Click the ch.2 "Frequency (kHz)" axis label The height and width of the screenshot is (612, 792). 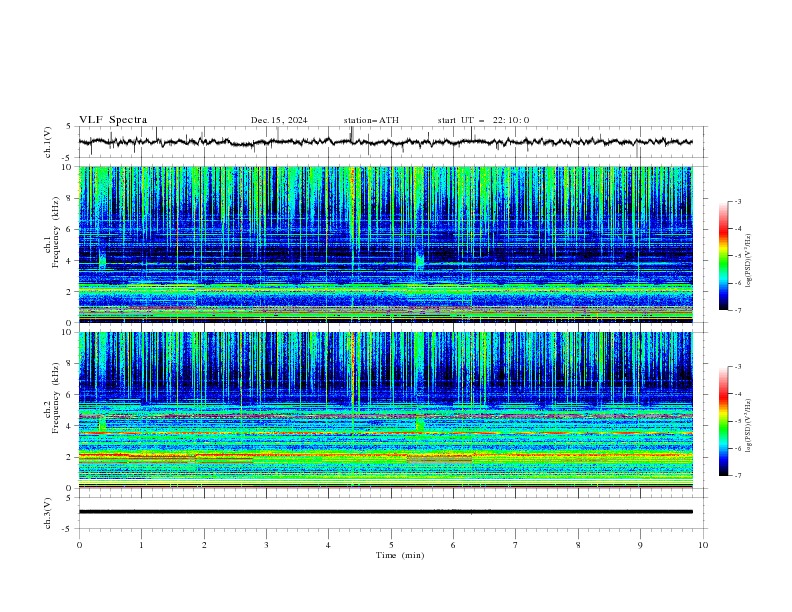[x=56, y=398]
